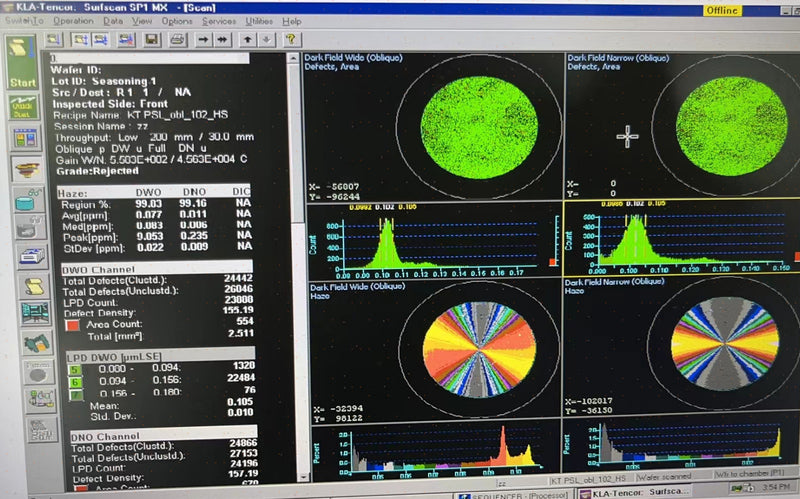
Task: Click the first toolbar recipe icon
Action: (x=54, y=39)
